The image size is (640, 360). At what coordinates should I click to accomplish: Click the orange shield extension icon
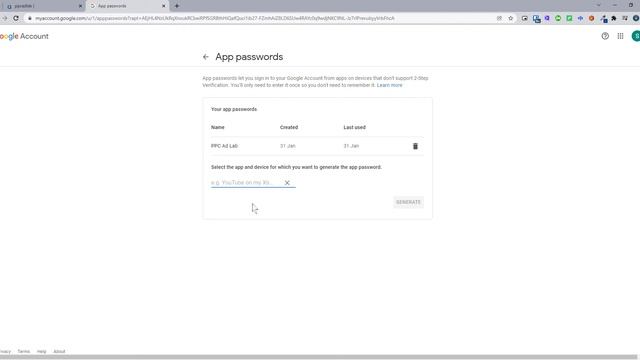tap(591, 18)
